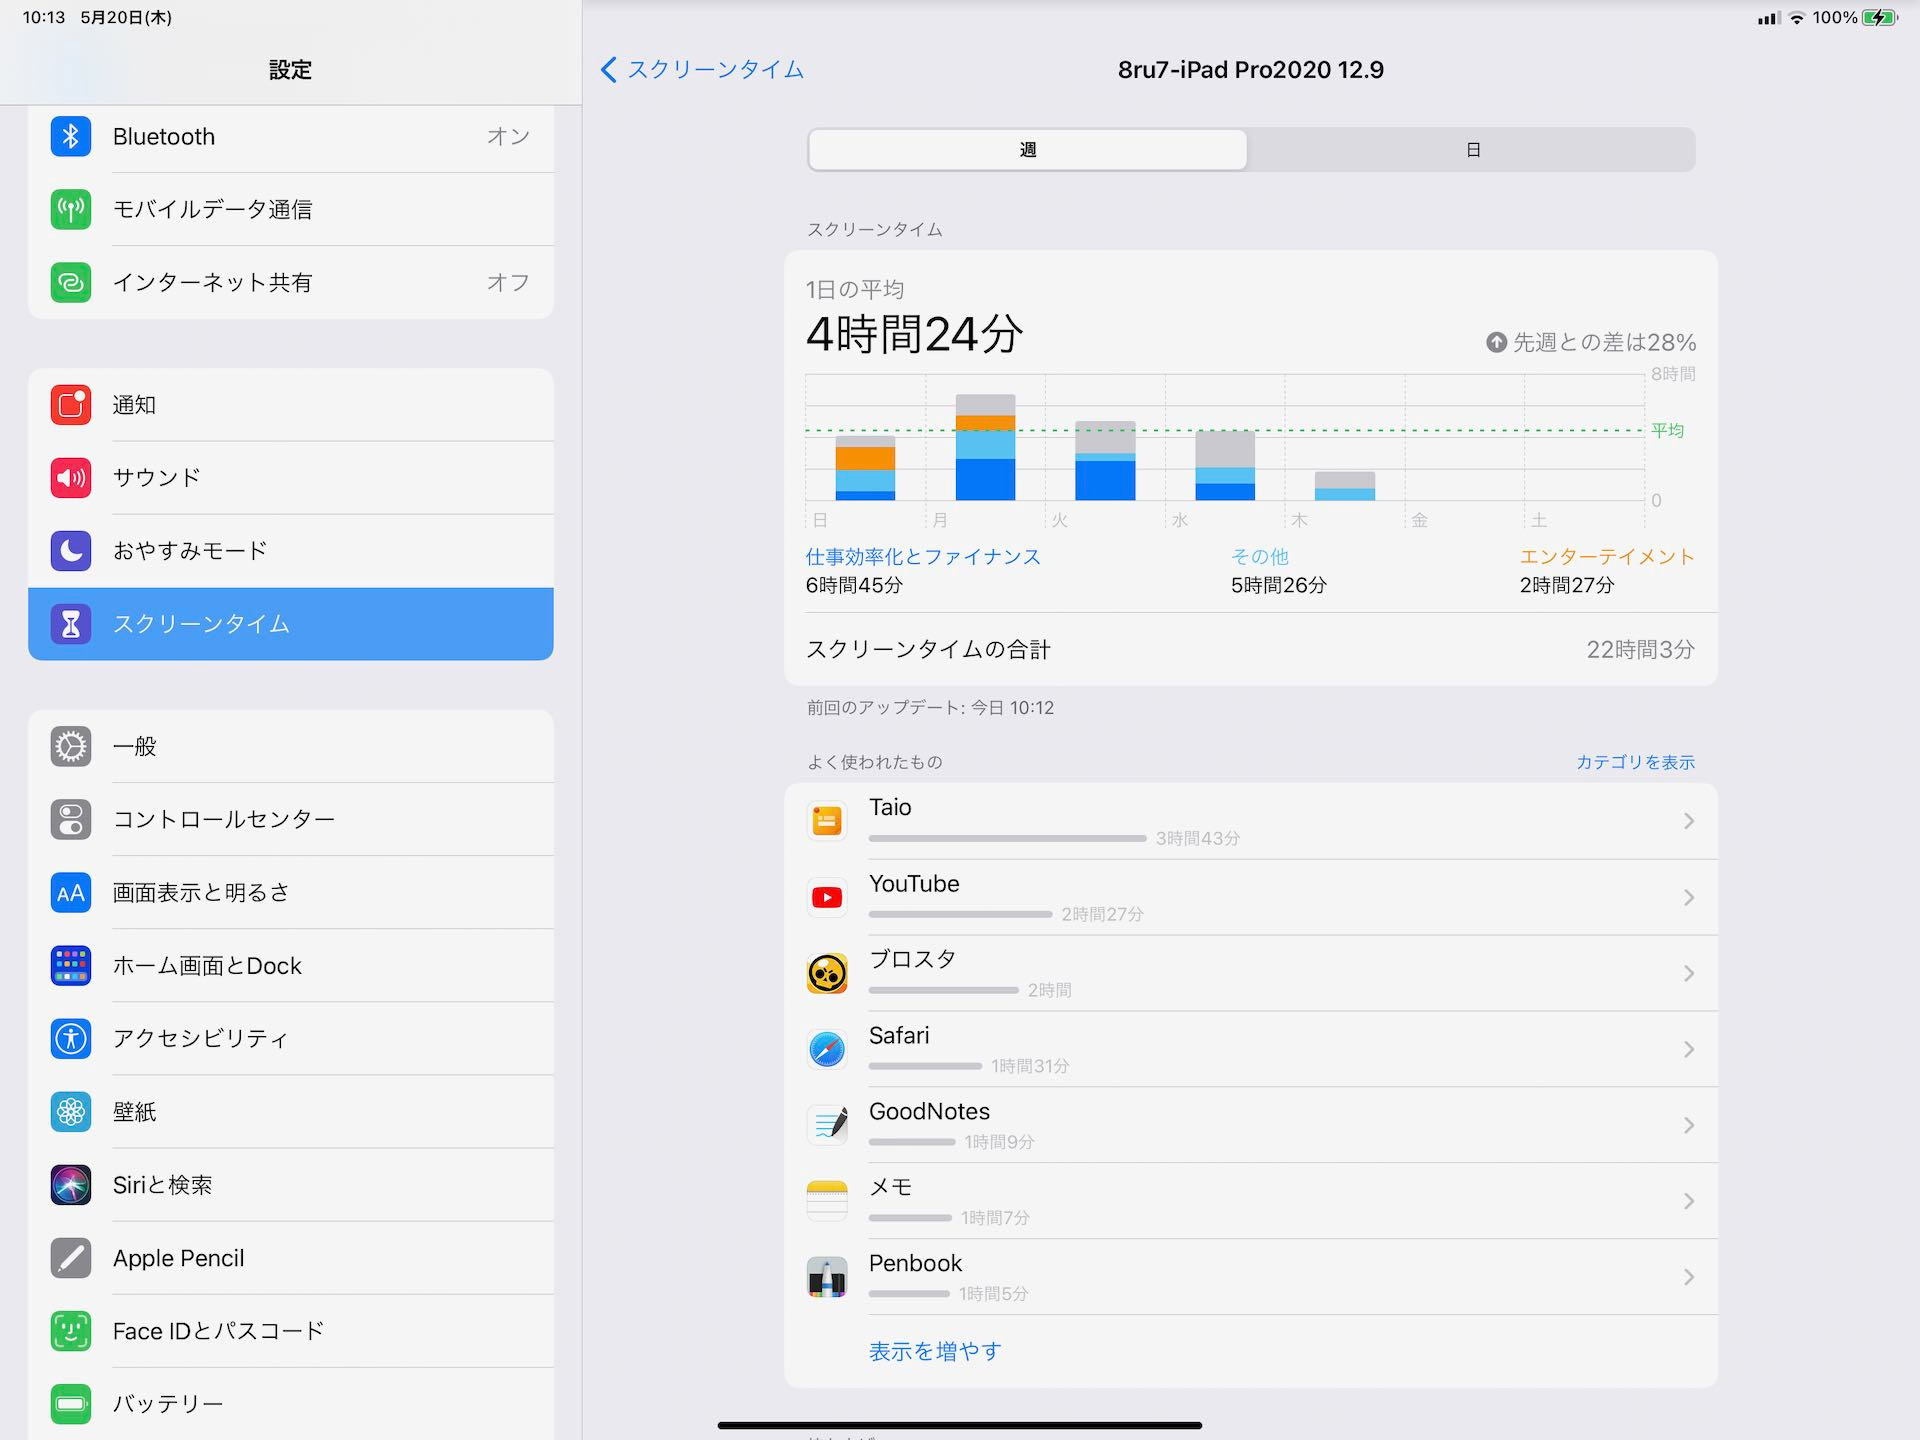Screen dimensions: 1920x1440
Task: Tap the GoodNotes app icon
Action: [827, 1125]
